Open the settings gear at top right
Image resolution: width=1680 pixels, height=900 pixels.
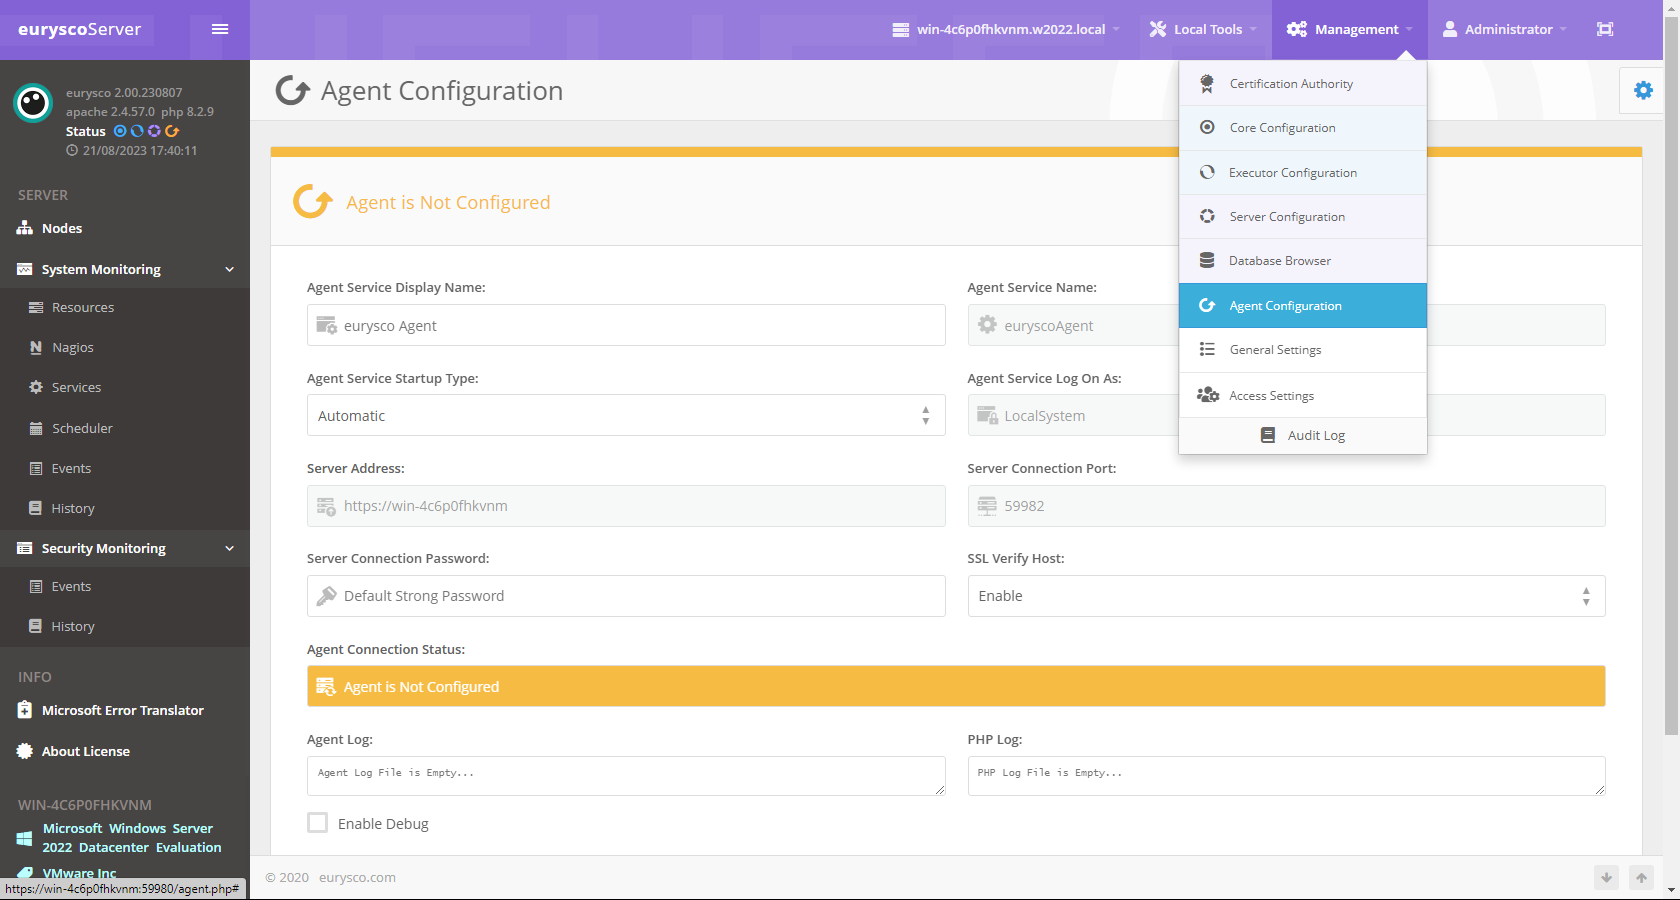pos(1643,90)
